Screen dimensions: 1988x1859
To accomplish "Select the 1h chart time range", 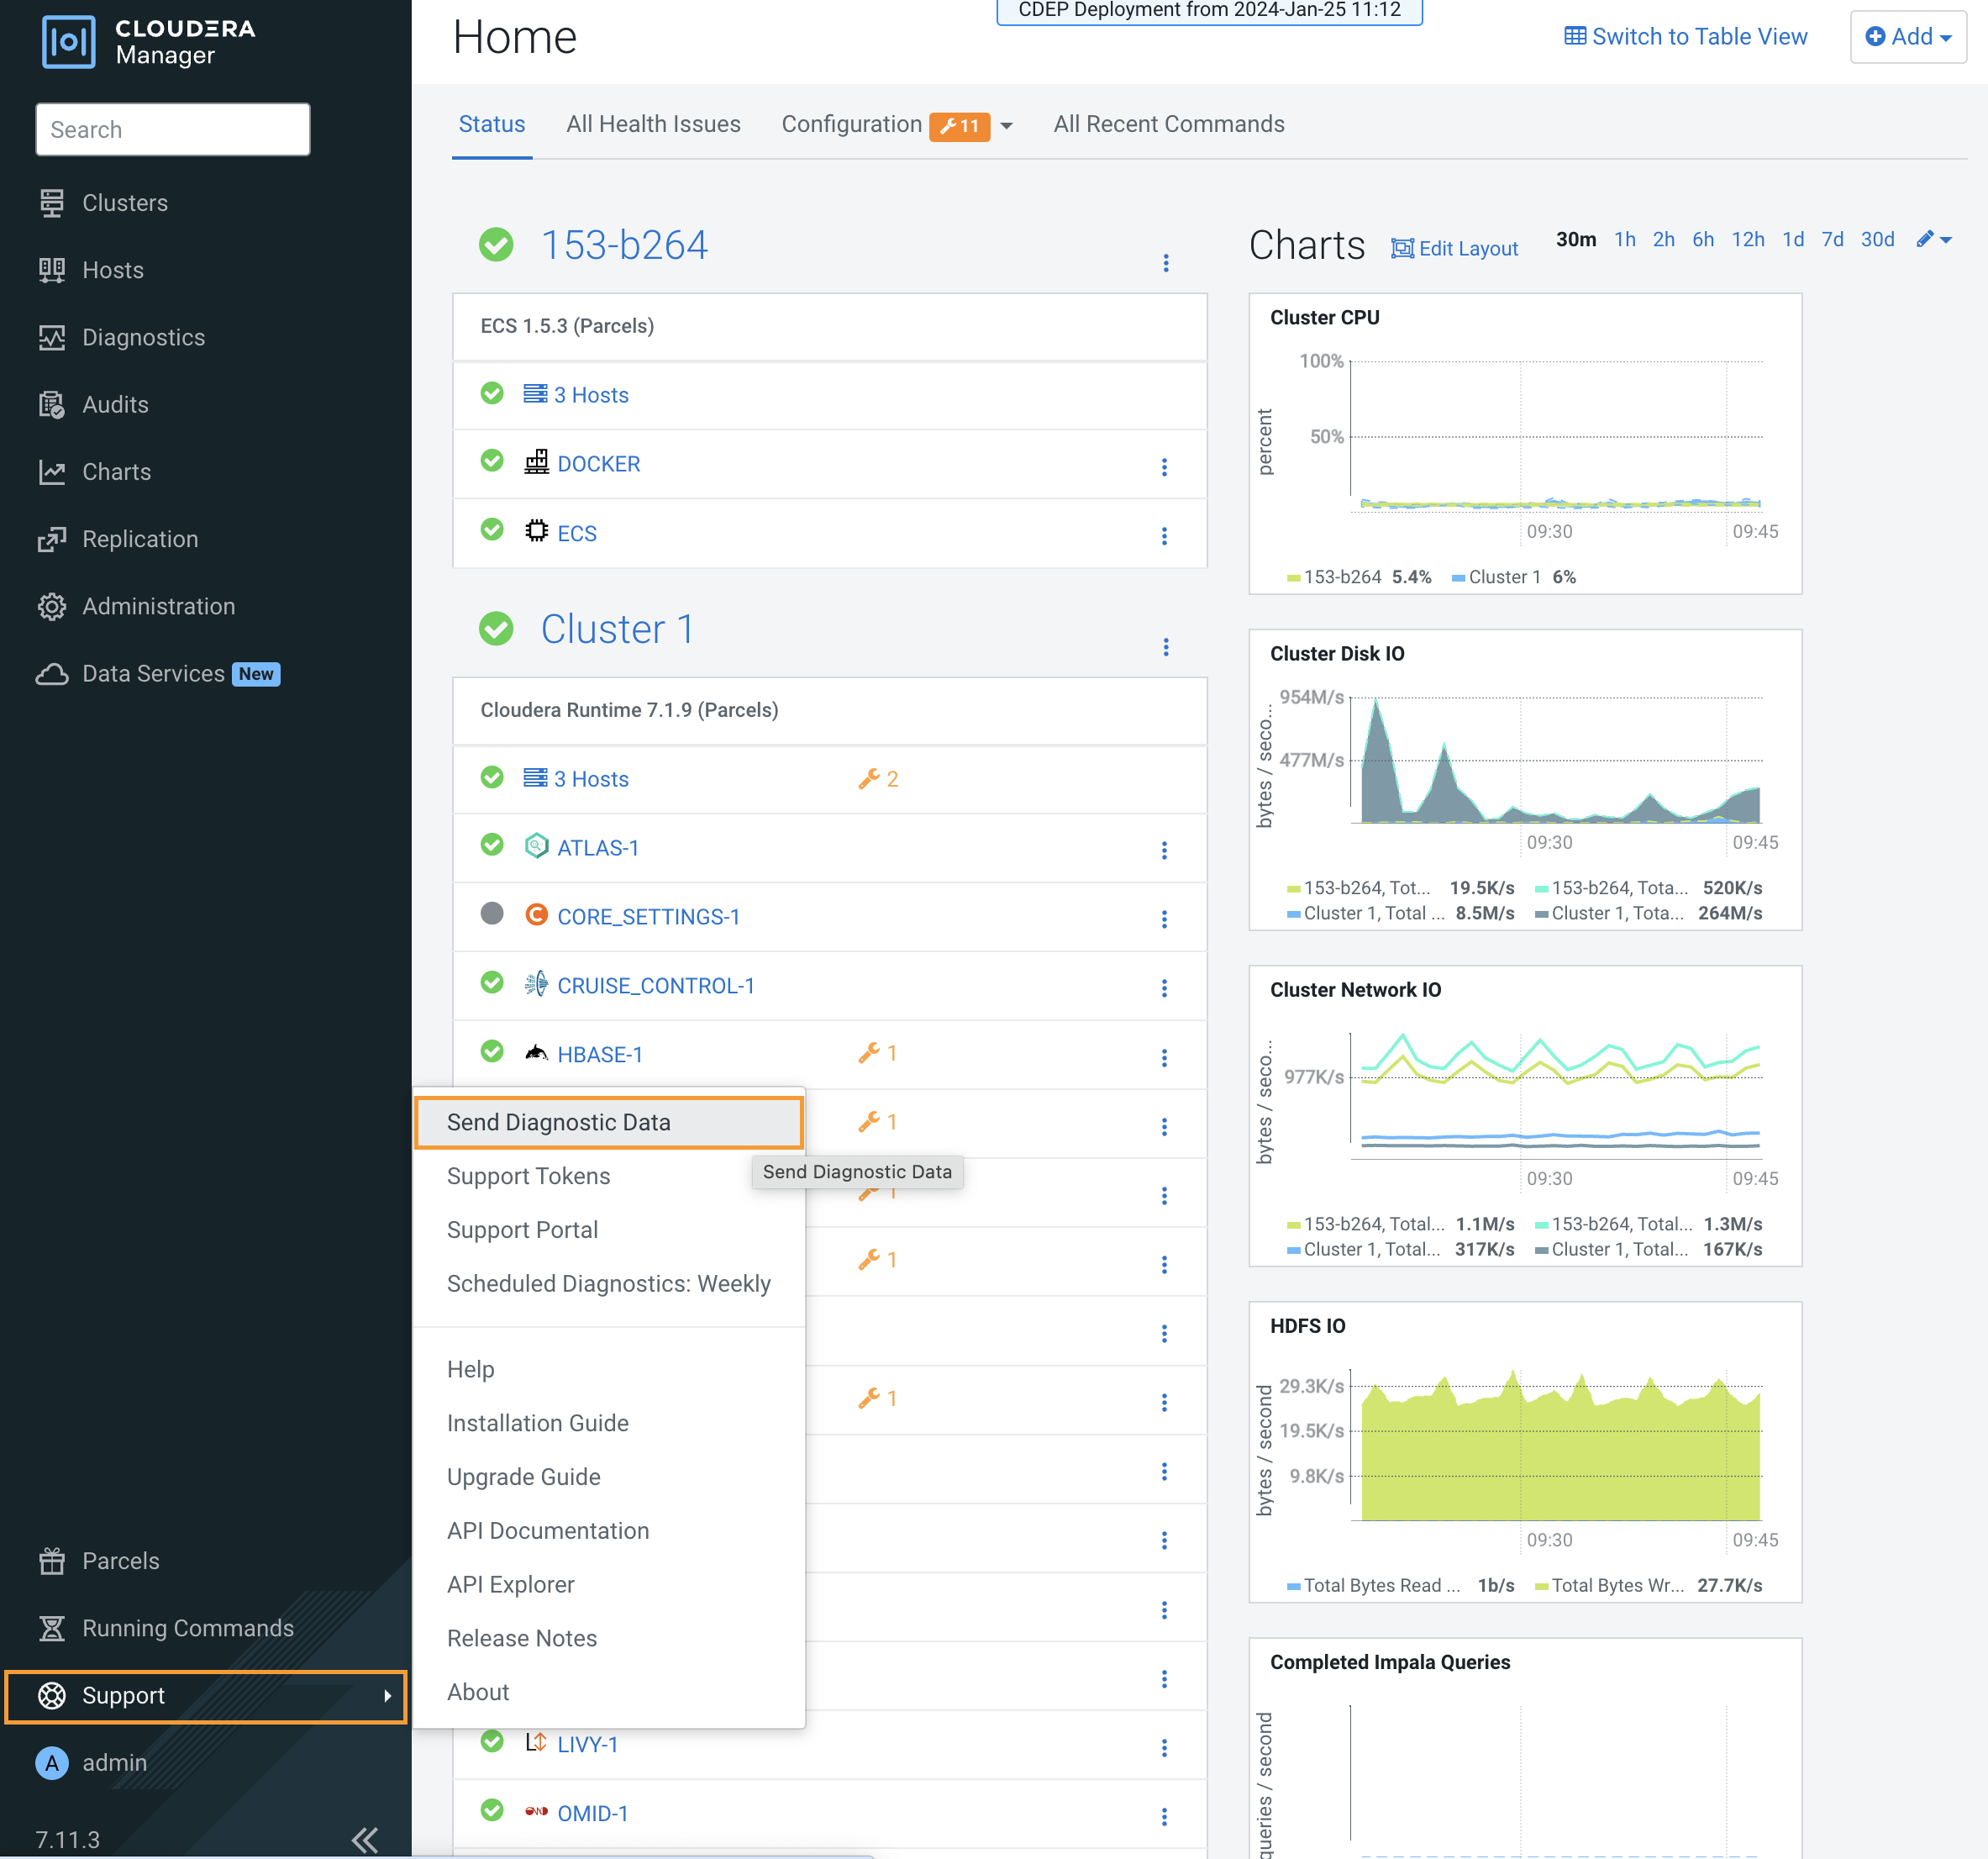I will click(1624, 240).
